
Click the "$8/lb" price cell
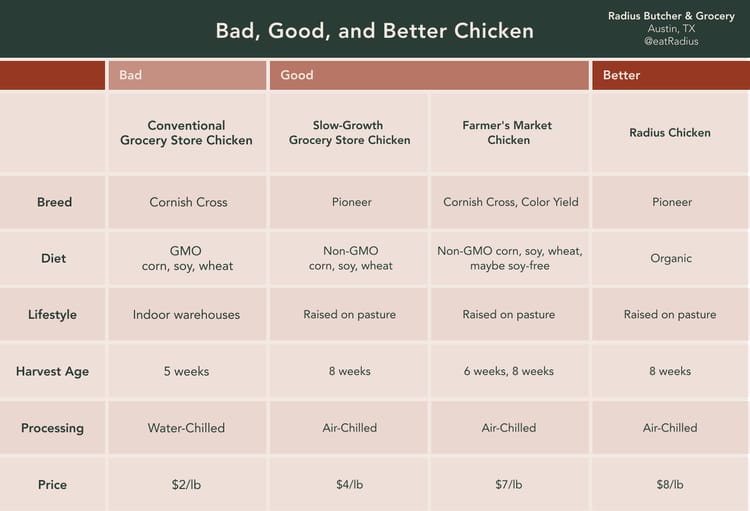[670, 485]
